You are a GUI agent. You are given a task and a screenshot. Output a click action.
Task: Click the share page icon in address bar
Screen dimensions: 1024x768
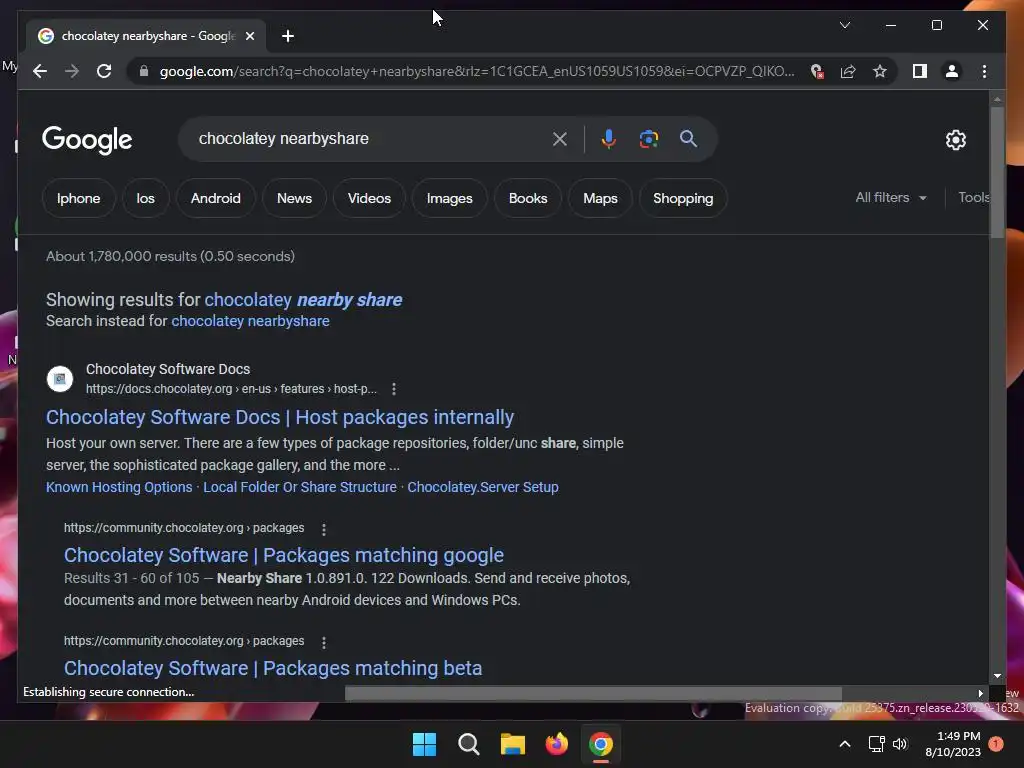tap(848, 71)
